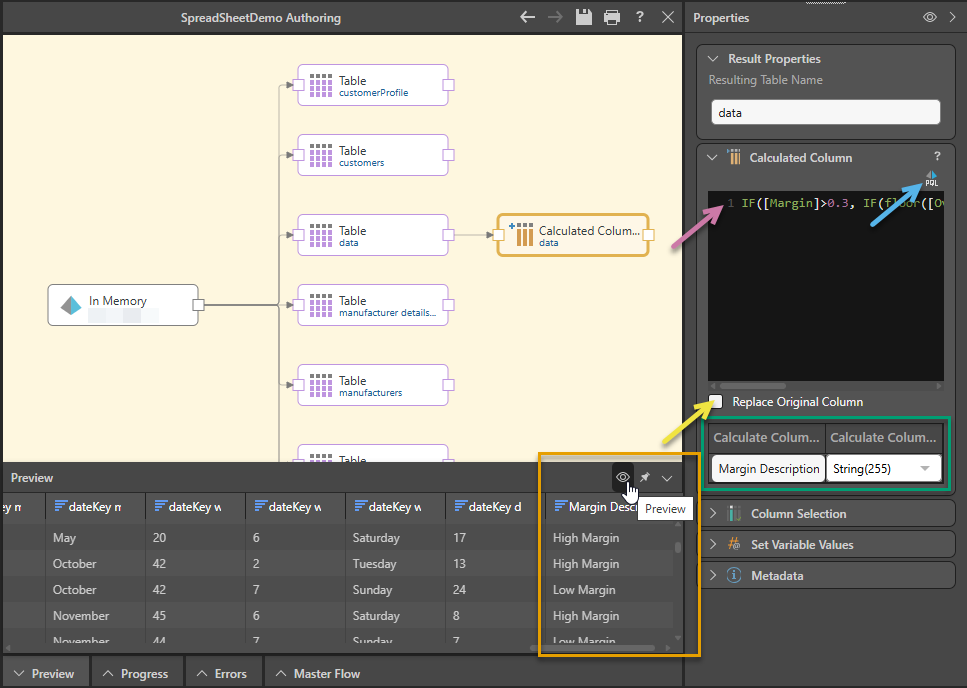This screenshot has height=688, width=967.
Task: Open the String(255) data type dropdown
Action: coord(884,468)
